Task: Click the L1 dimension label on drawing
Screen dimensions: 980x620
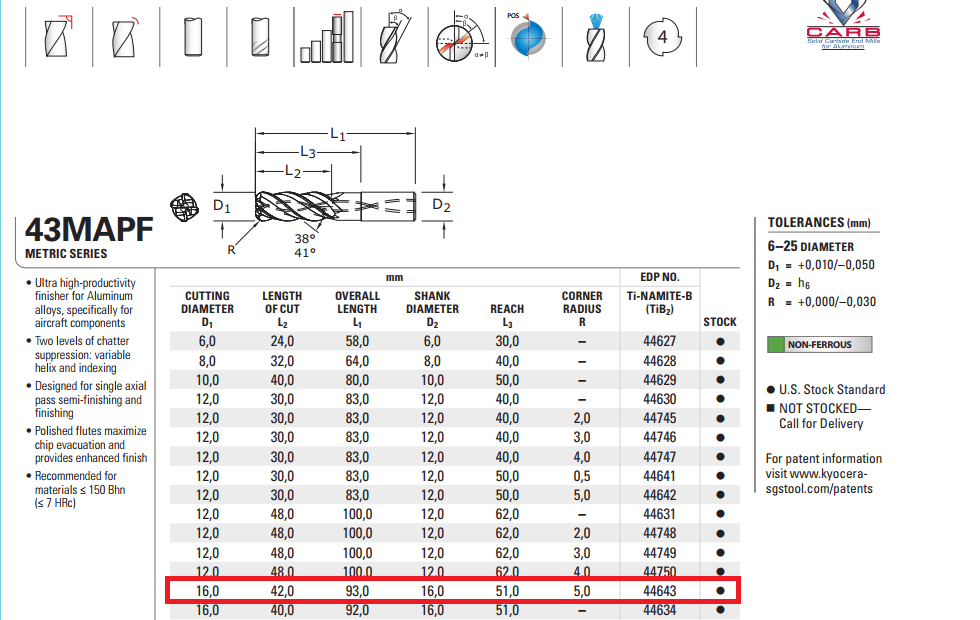Action: pyautogui.click(x=338, y=133)
